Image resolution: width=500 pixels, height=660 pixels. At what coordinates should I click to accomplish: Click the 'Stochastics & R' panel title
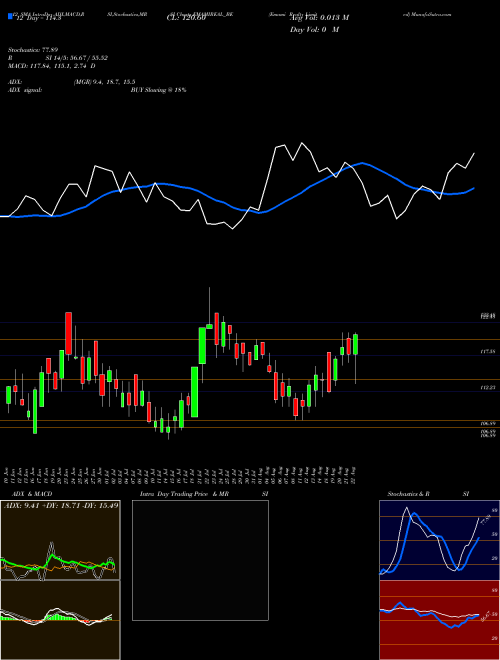point(408,494)
